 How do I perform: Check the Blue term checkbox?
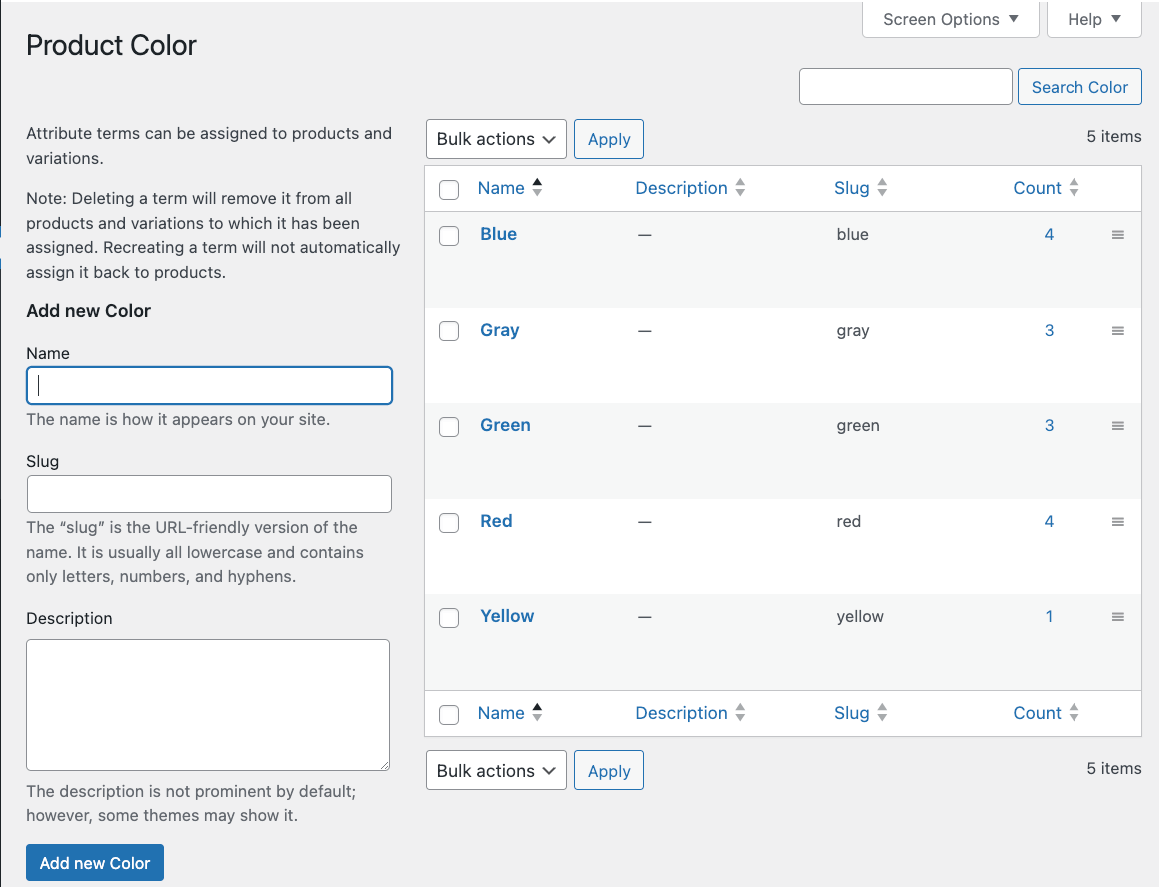449,236
